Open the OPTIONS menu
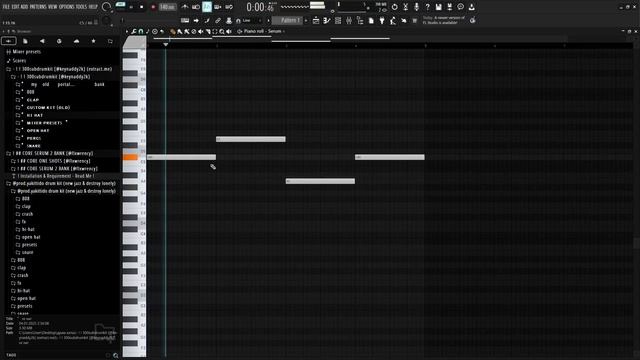Viewport: 640px width, 360px height. 67,7
